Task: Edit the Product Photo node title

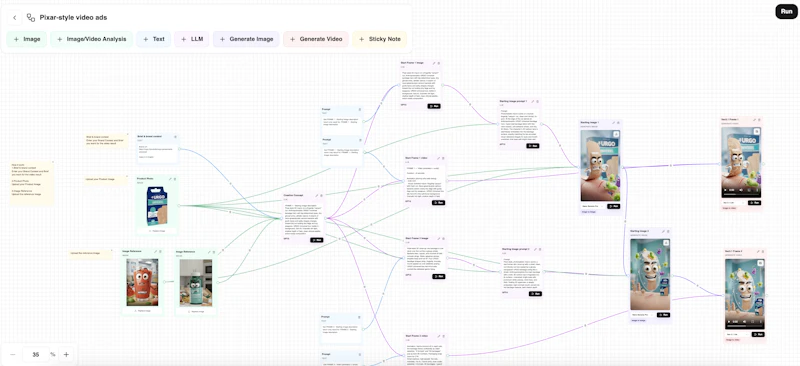Action: 170,179
